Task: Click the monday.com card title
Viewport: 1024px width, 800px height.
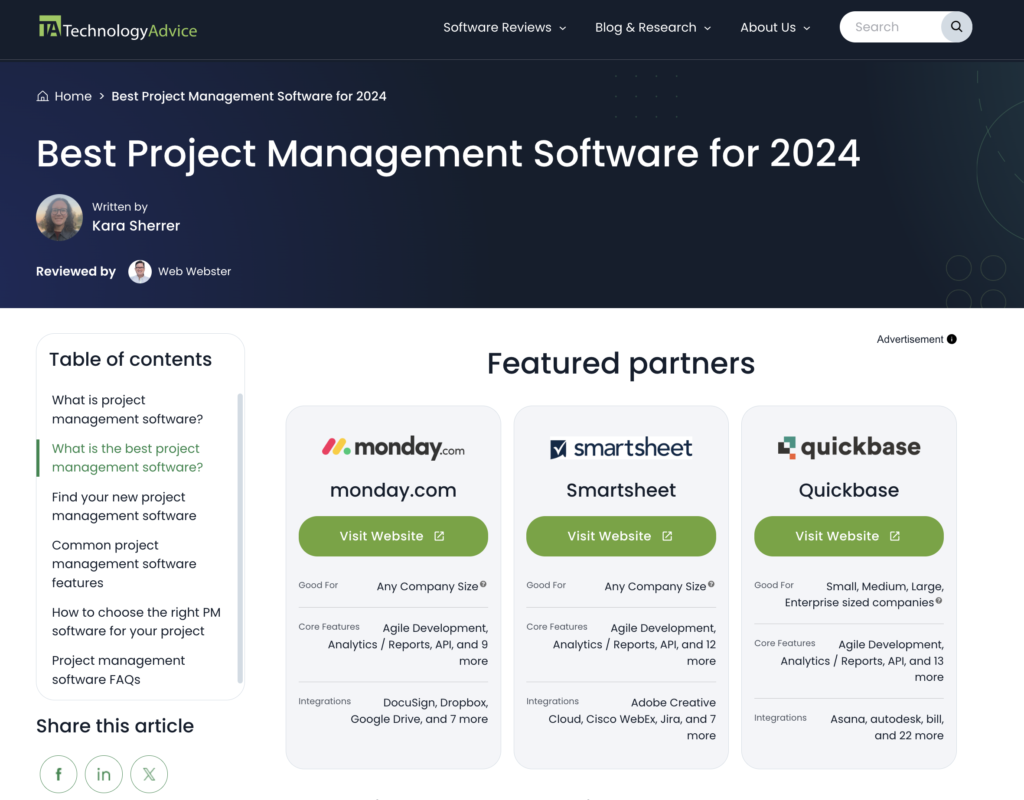Action: click(393, 490)
